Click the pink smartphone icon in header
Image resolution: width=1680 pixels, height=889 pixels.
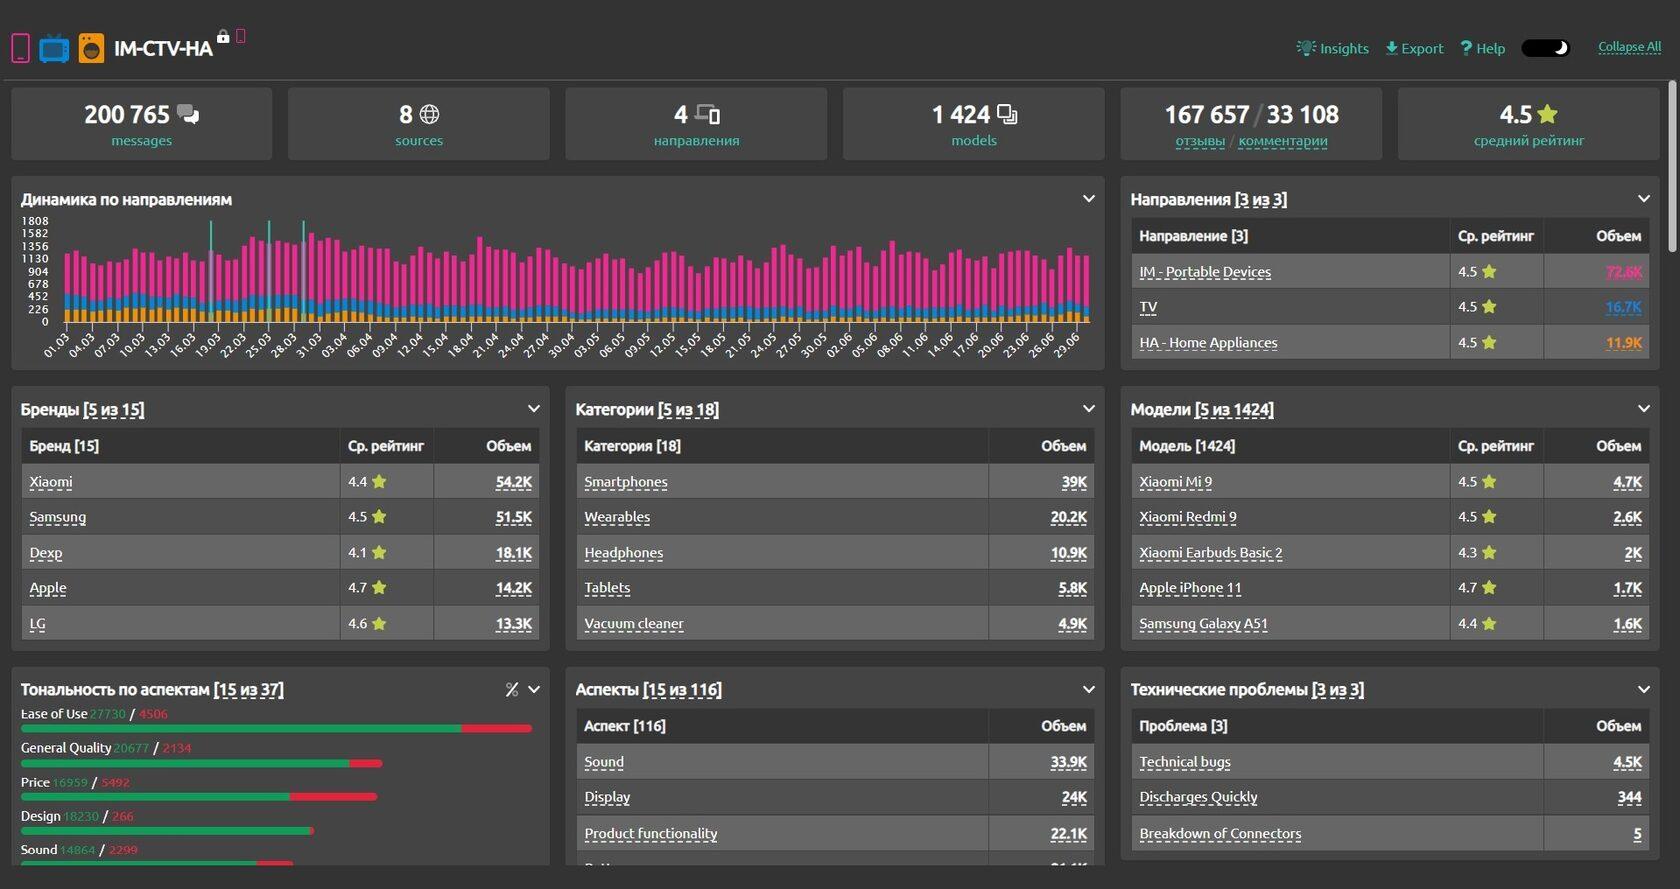pos(20,48)
